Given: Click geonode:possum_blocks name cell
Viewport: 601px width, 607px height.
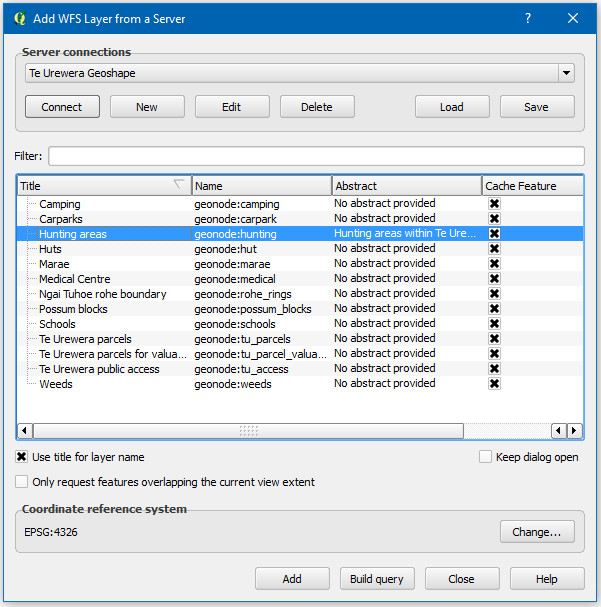Looking at the screenshot, I should [x=253, y=309].
